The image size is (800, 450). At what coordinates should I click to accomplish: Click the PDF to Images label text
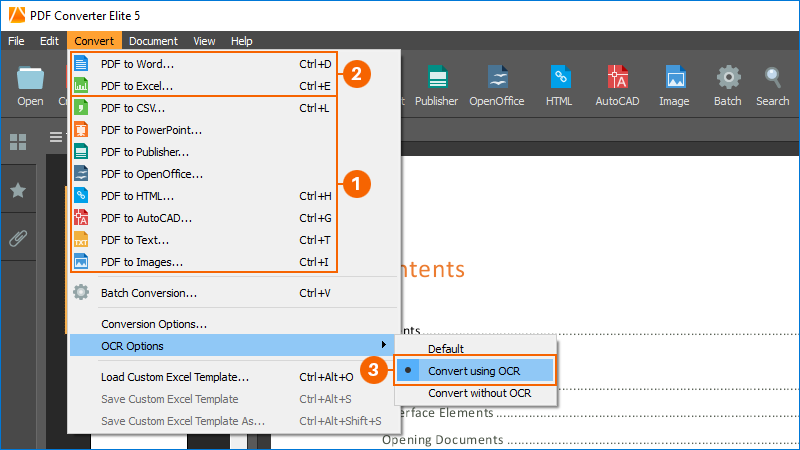click(x=142, y=262)
